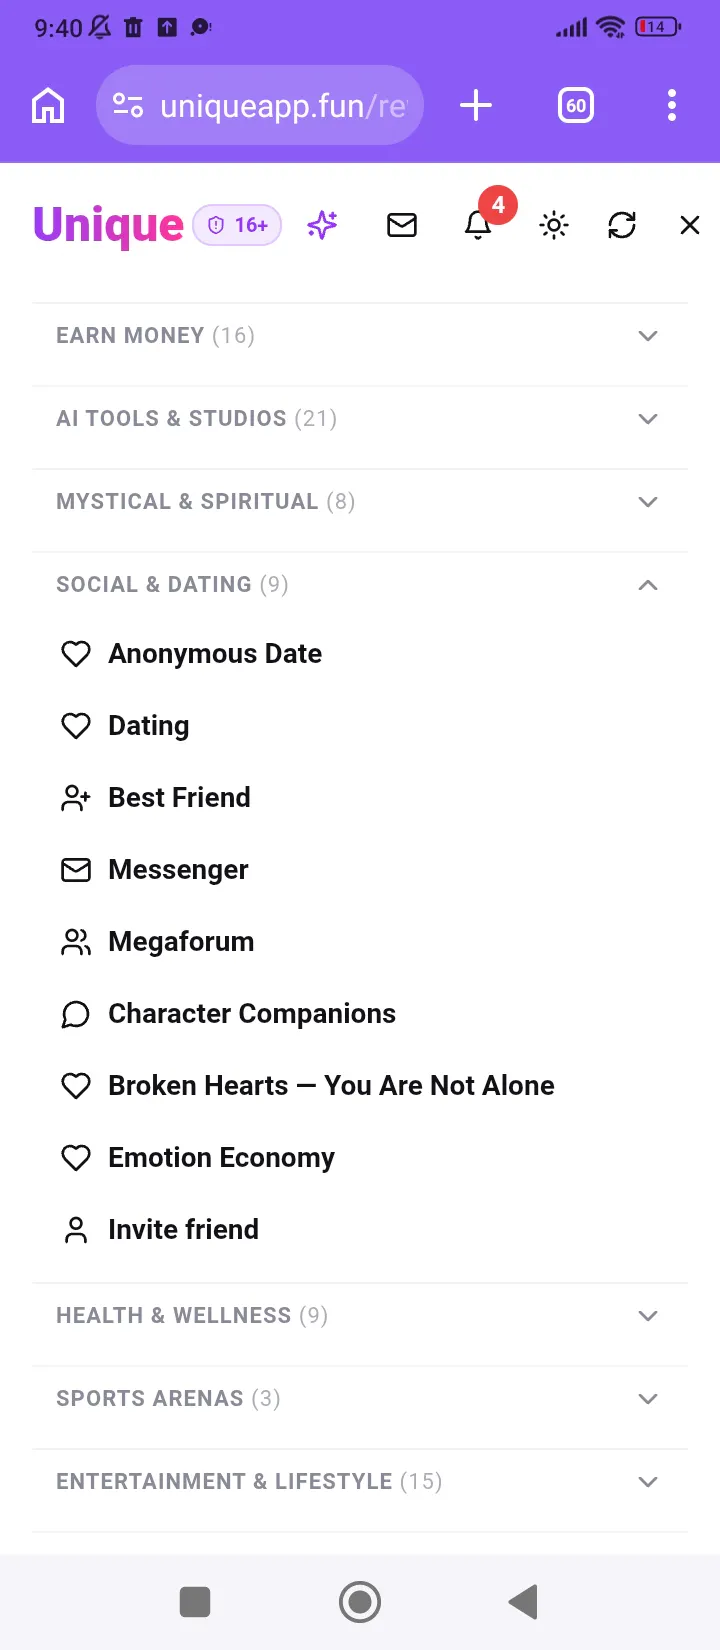Expand the SPORTS ARENAS section
The height and width of the screenshot is (1650, 720).
[x=360, y=1398]
